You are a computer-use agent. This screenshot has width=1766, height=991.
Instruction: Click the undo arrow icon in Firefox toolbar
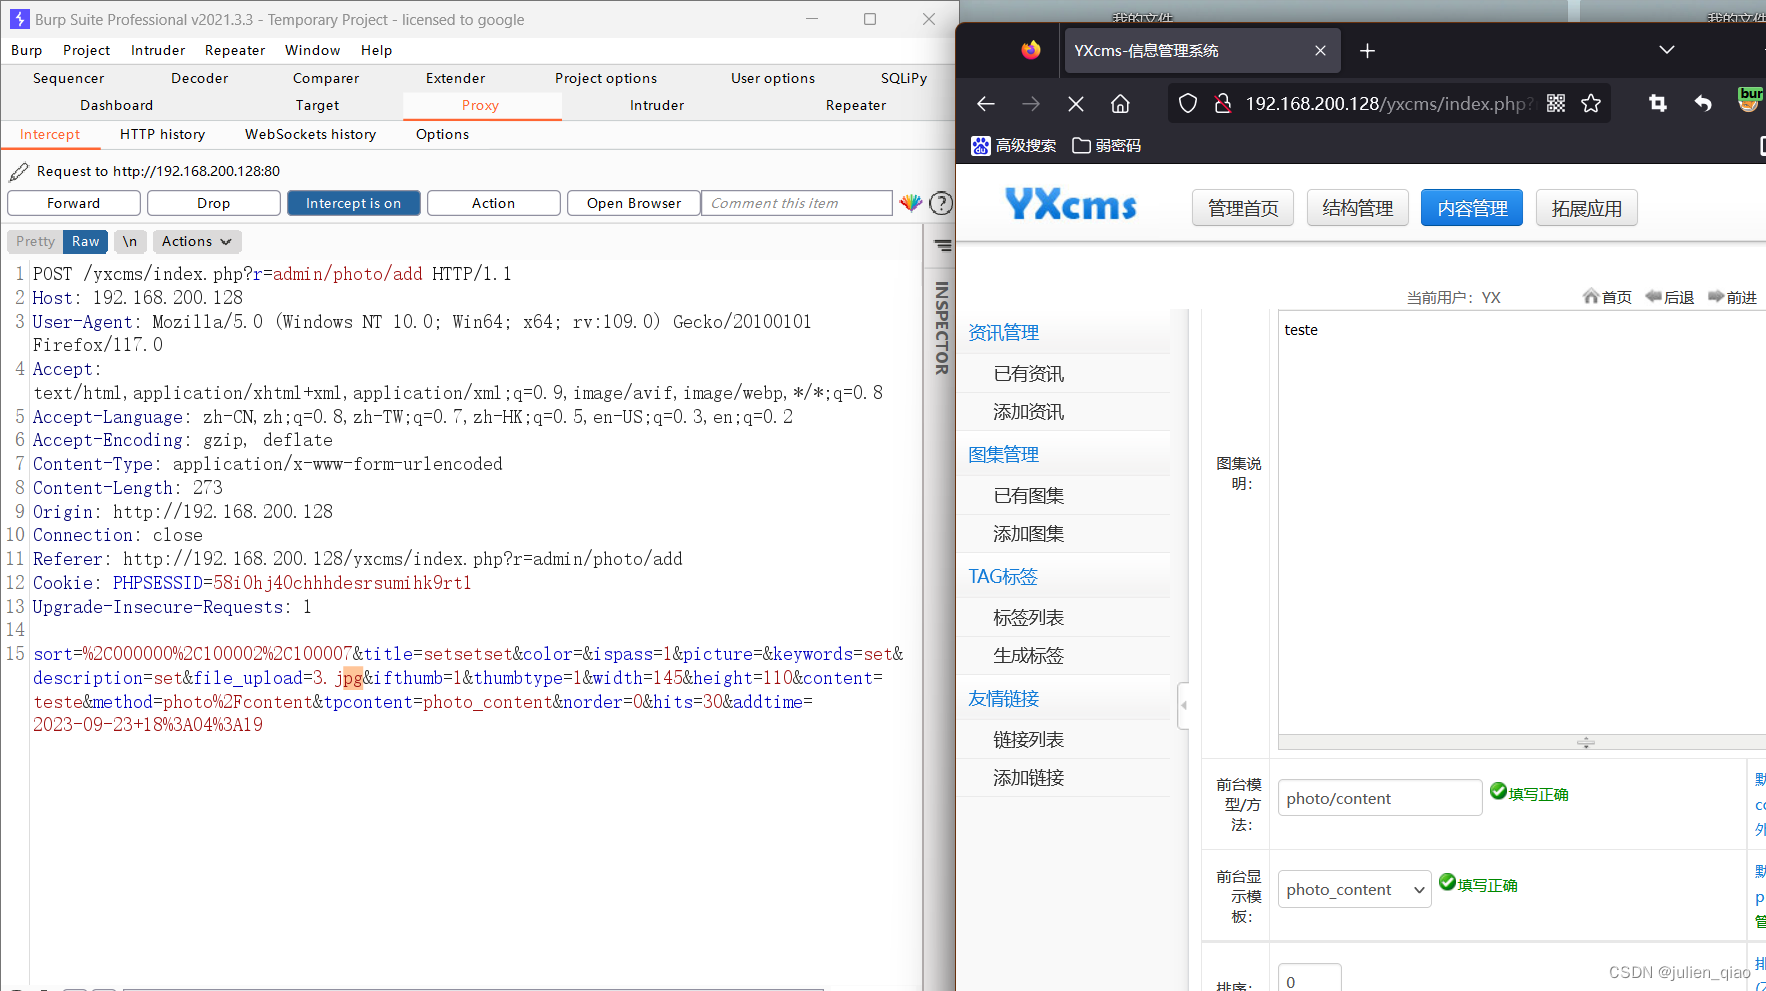point(1703,104)
